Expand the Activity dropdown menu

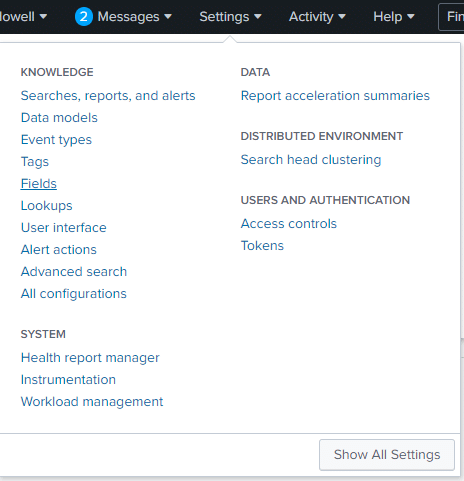tap(317, 17)
